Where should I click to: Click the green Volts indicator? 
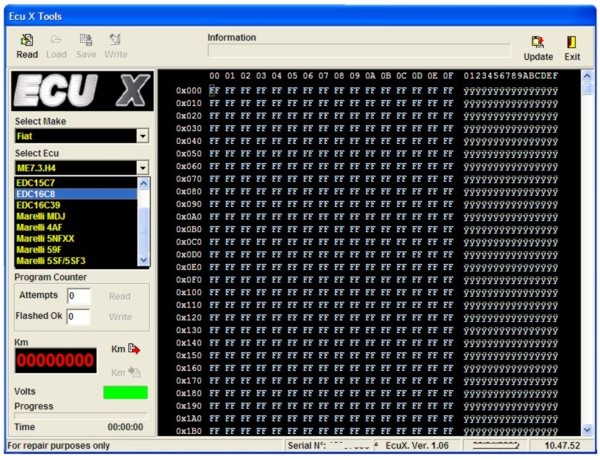126,393
